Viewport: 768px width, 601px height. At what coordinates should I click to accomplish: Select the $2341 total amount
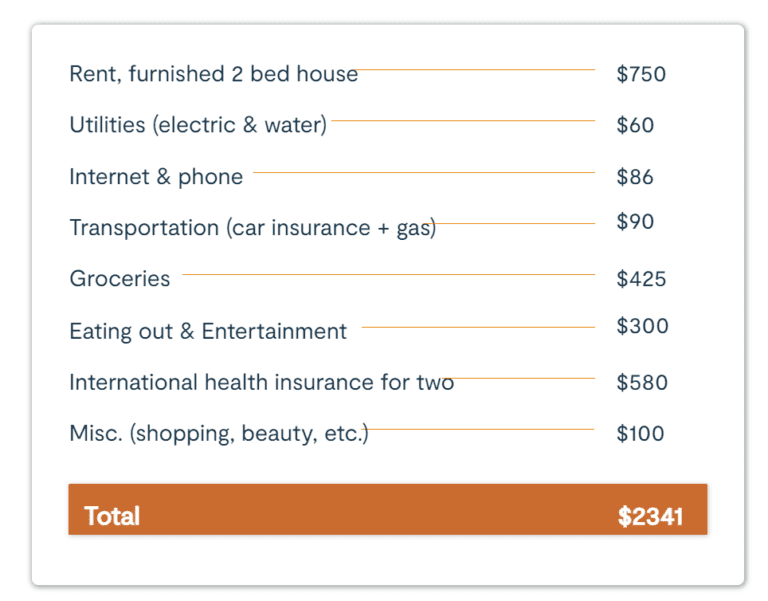[650, 516]
